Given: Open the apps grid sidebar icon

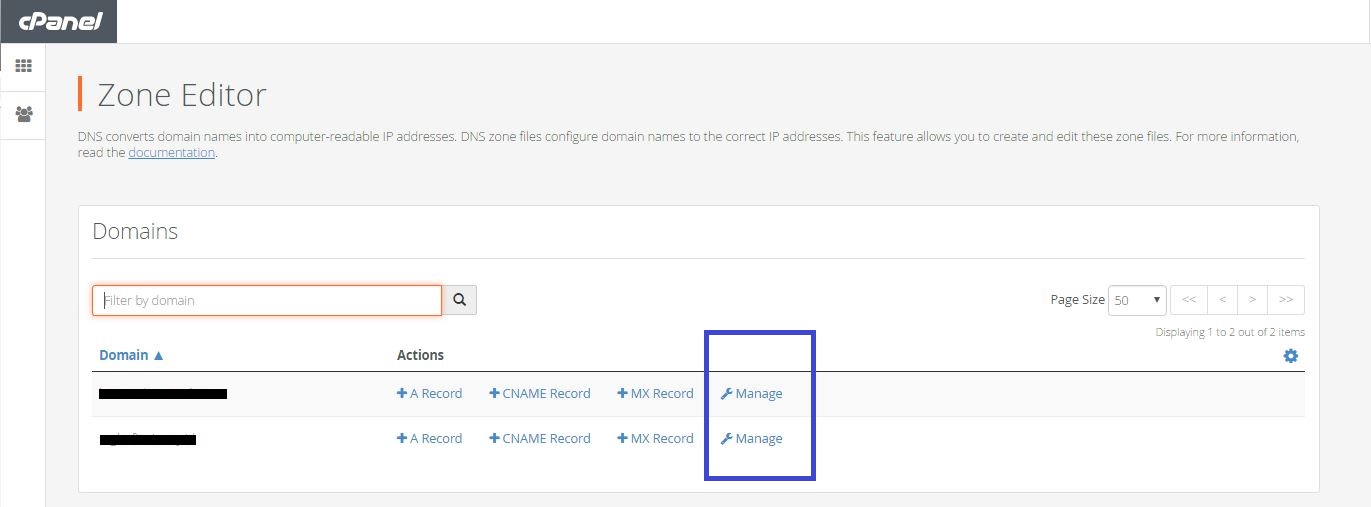Looking at the screenshot, I should pos(23,66).
